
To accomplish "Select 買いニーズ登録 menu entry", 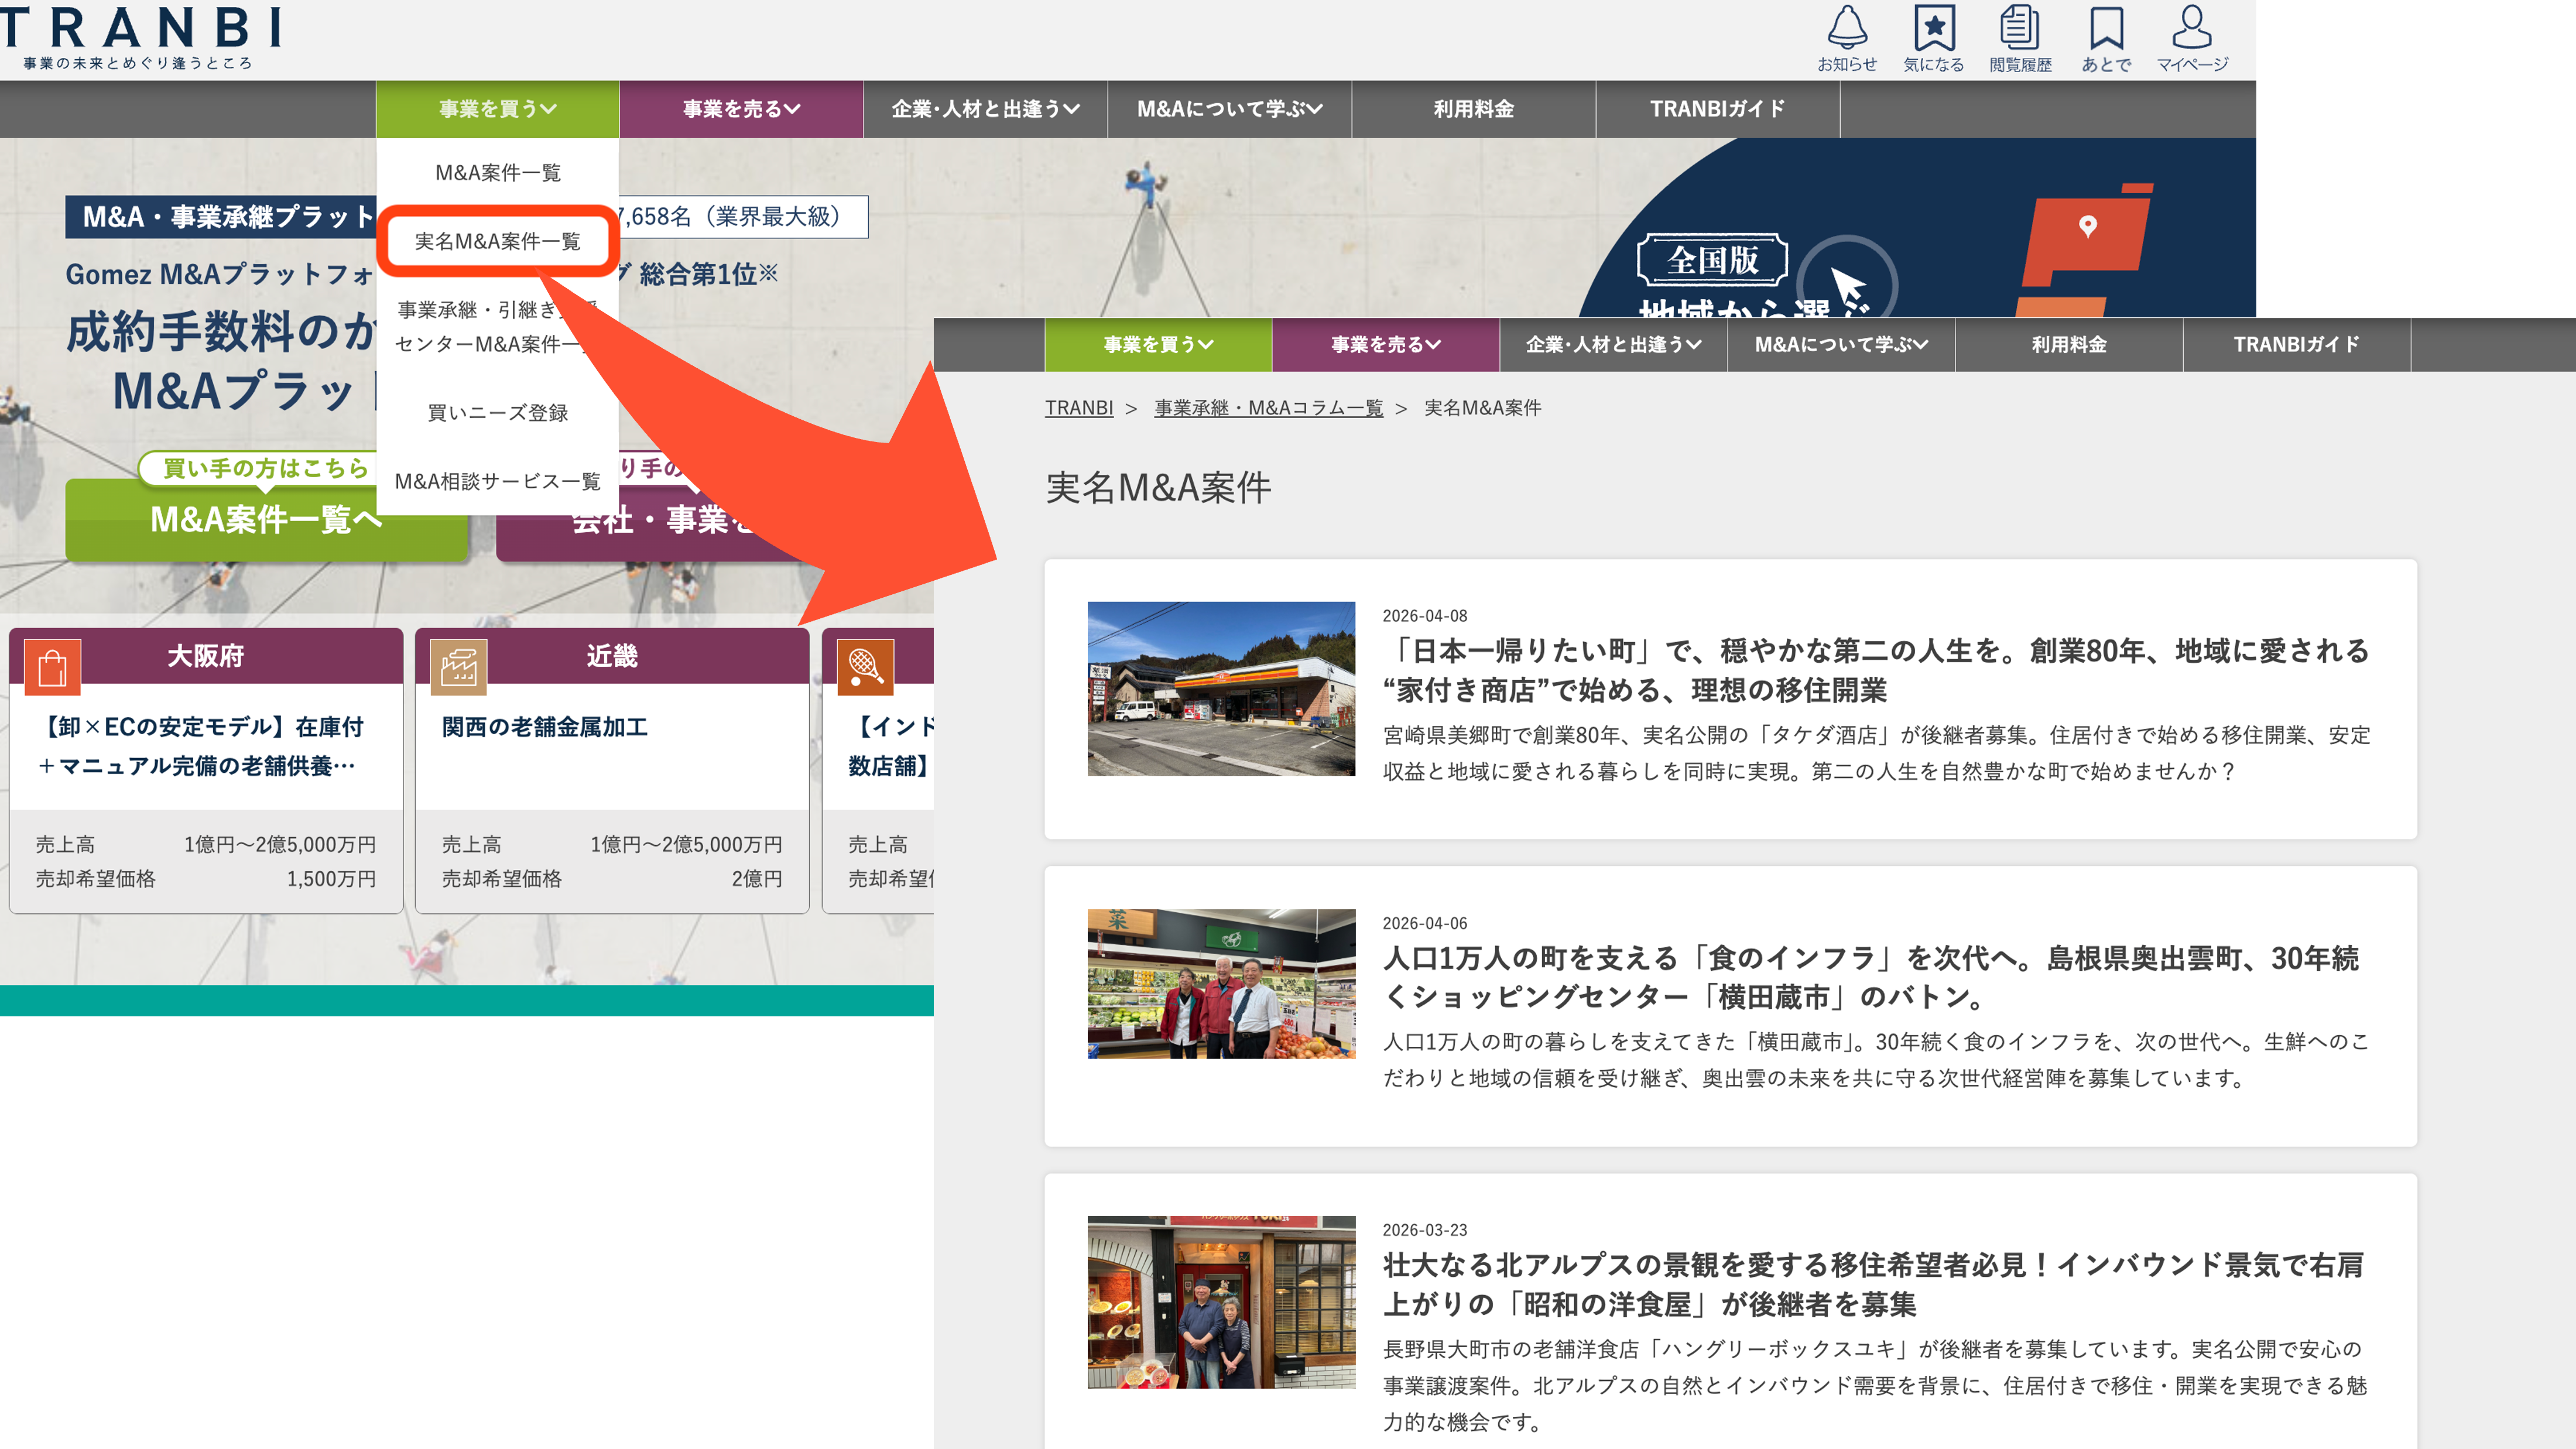I will (497, 413).
